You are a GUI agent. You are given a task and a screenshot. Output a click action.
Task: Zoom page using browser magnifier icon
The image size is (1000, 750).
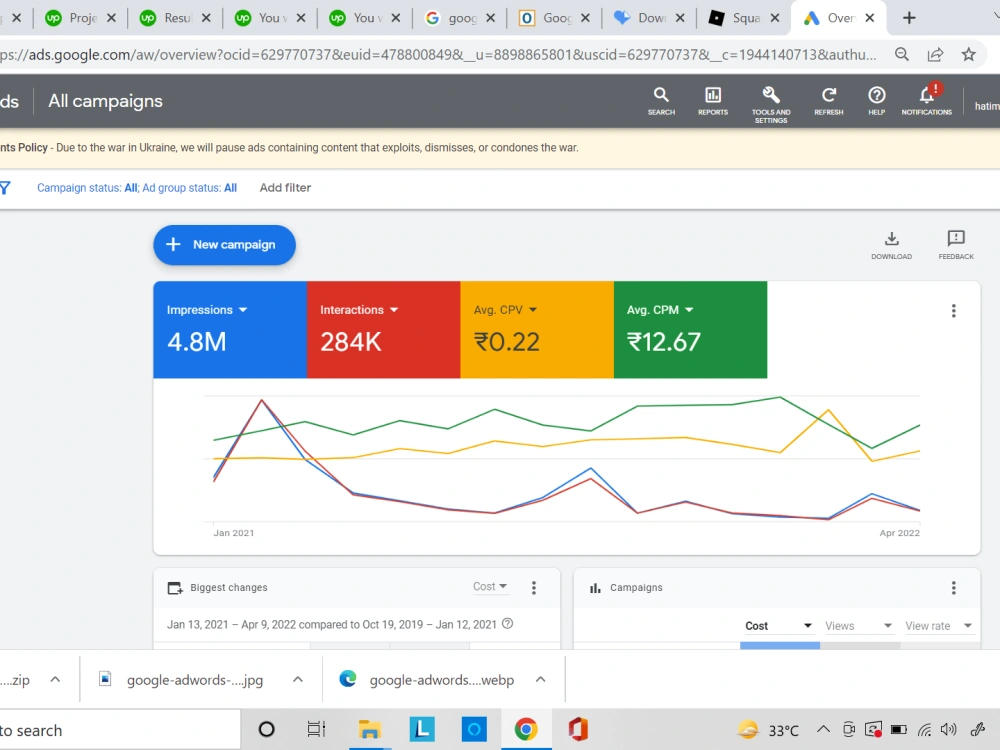[901, 54]
